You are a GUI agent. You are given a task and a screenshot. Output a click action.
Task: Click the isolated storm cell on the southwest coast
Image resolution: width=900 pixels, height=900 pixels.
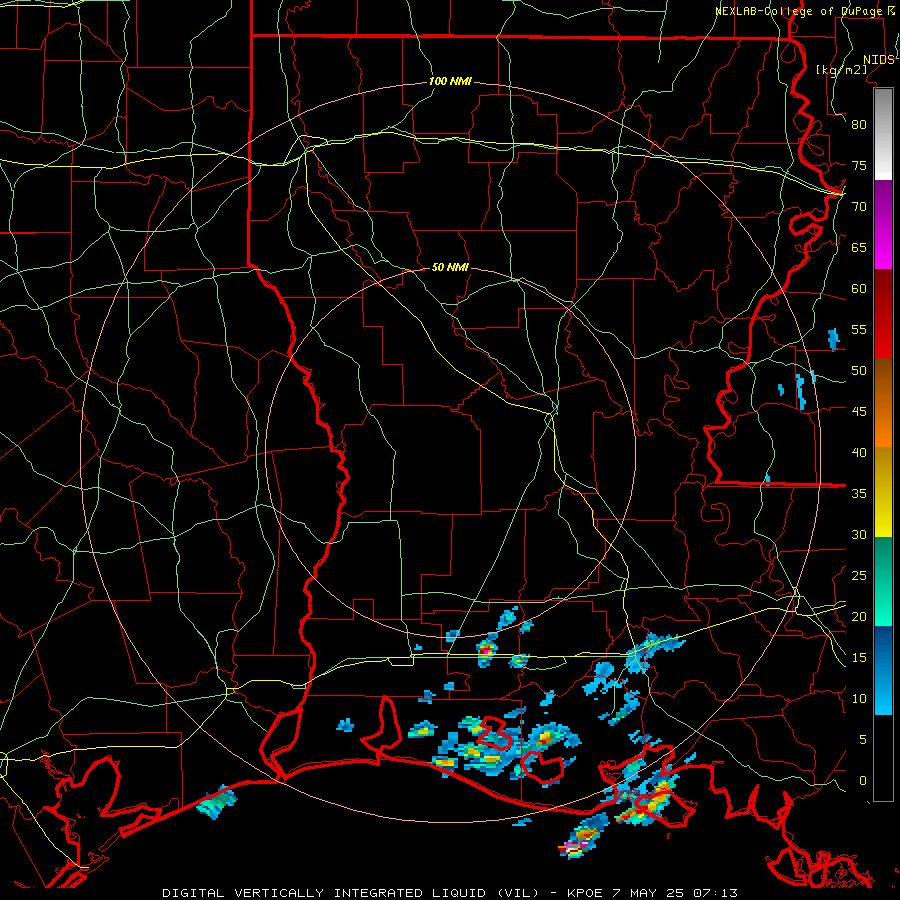tap(216, 802)
